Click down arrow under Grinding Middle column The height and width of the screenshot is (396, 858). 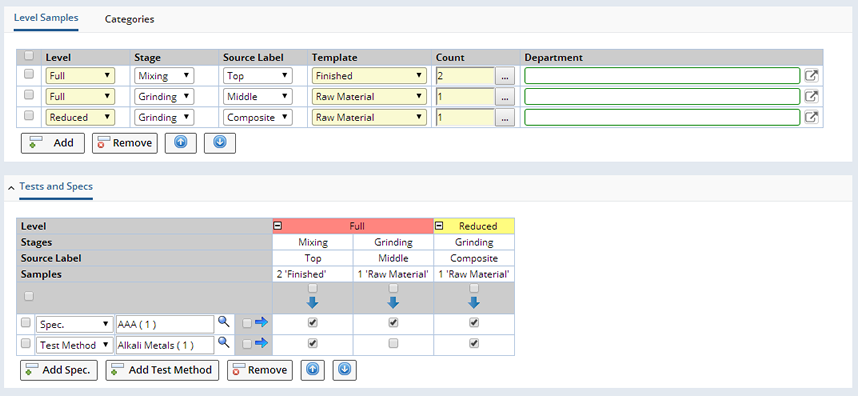pos(393,303)
